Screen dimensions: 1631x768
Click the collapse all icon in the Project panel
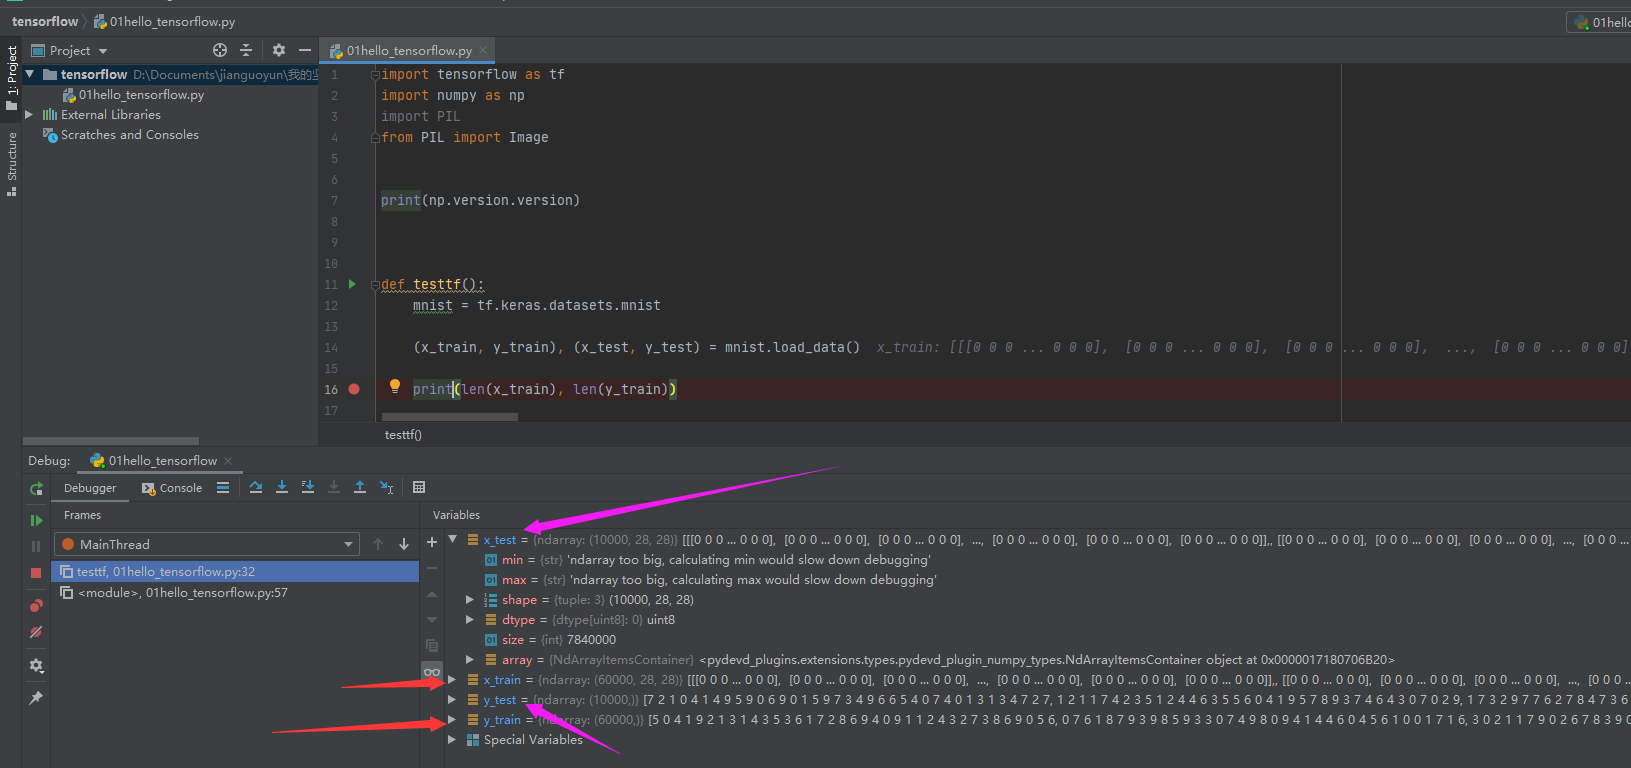[x=246, y=50]
